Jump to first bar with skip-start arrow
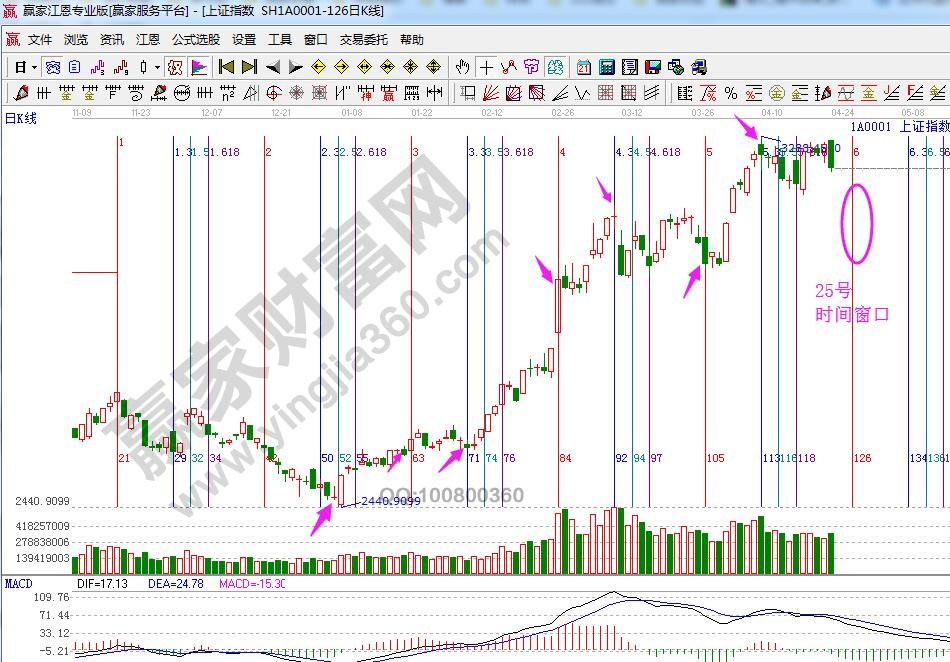Viewport: 950px width, 662px height. pyautogui.click(x=227, y=67)
